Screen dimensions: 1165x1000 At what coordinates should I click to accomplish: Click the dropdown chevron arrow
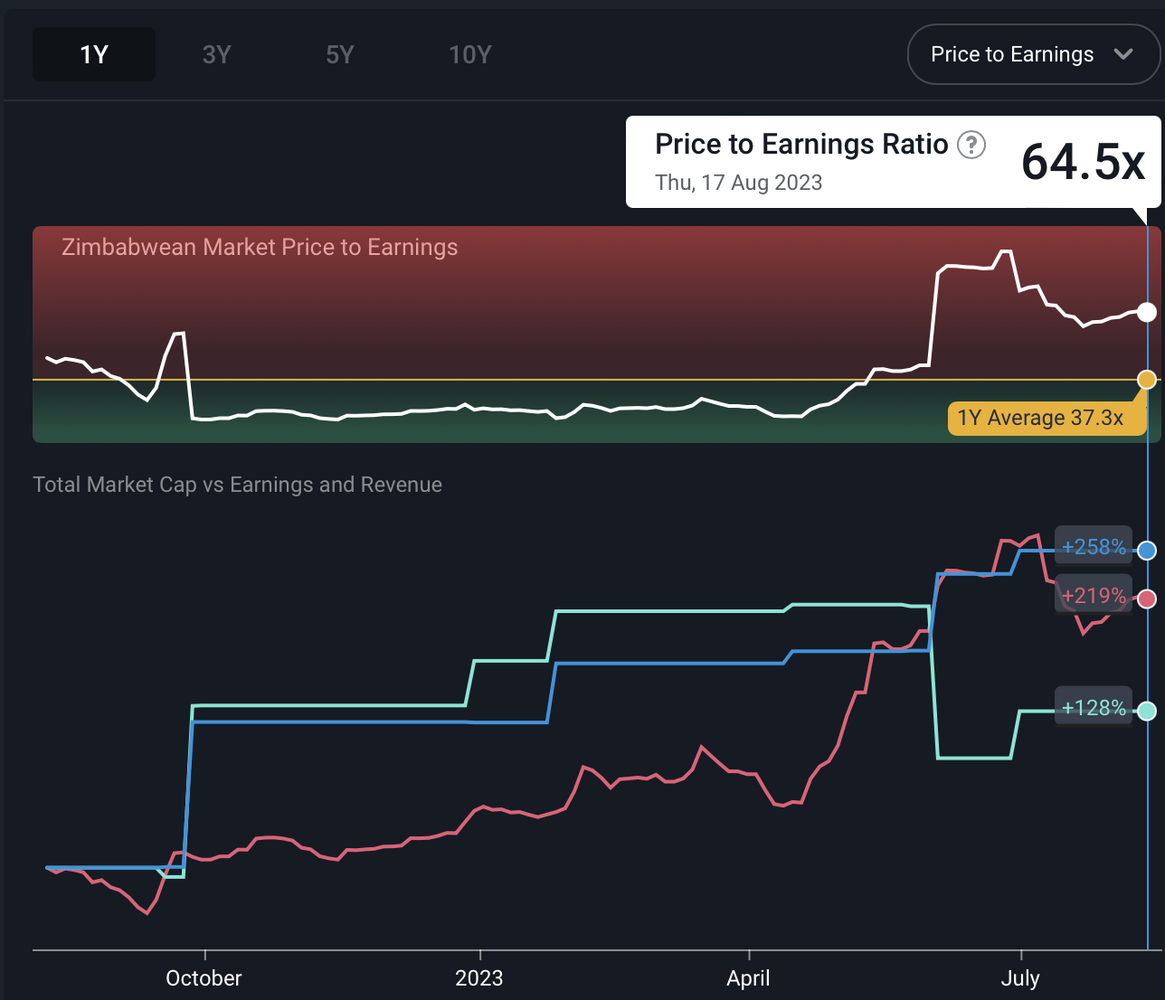(x=1123, y=54)
